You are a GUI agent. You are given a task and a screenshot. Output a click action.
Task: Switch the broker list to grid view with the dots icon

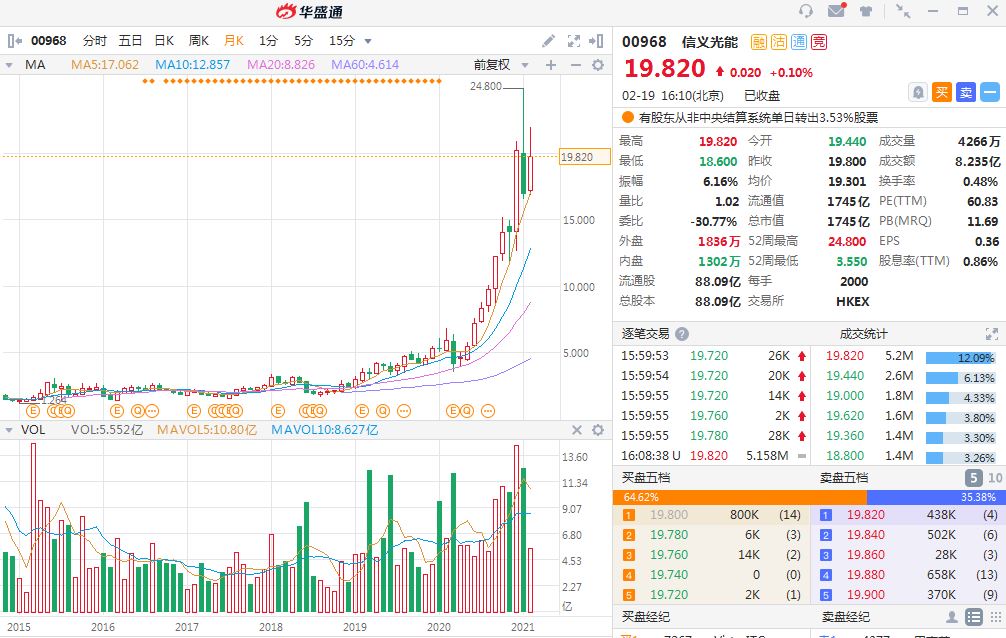tap(996, 617)
